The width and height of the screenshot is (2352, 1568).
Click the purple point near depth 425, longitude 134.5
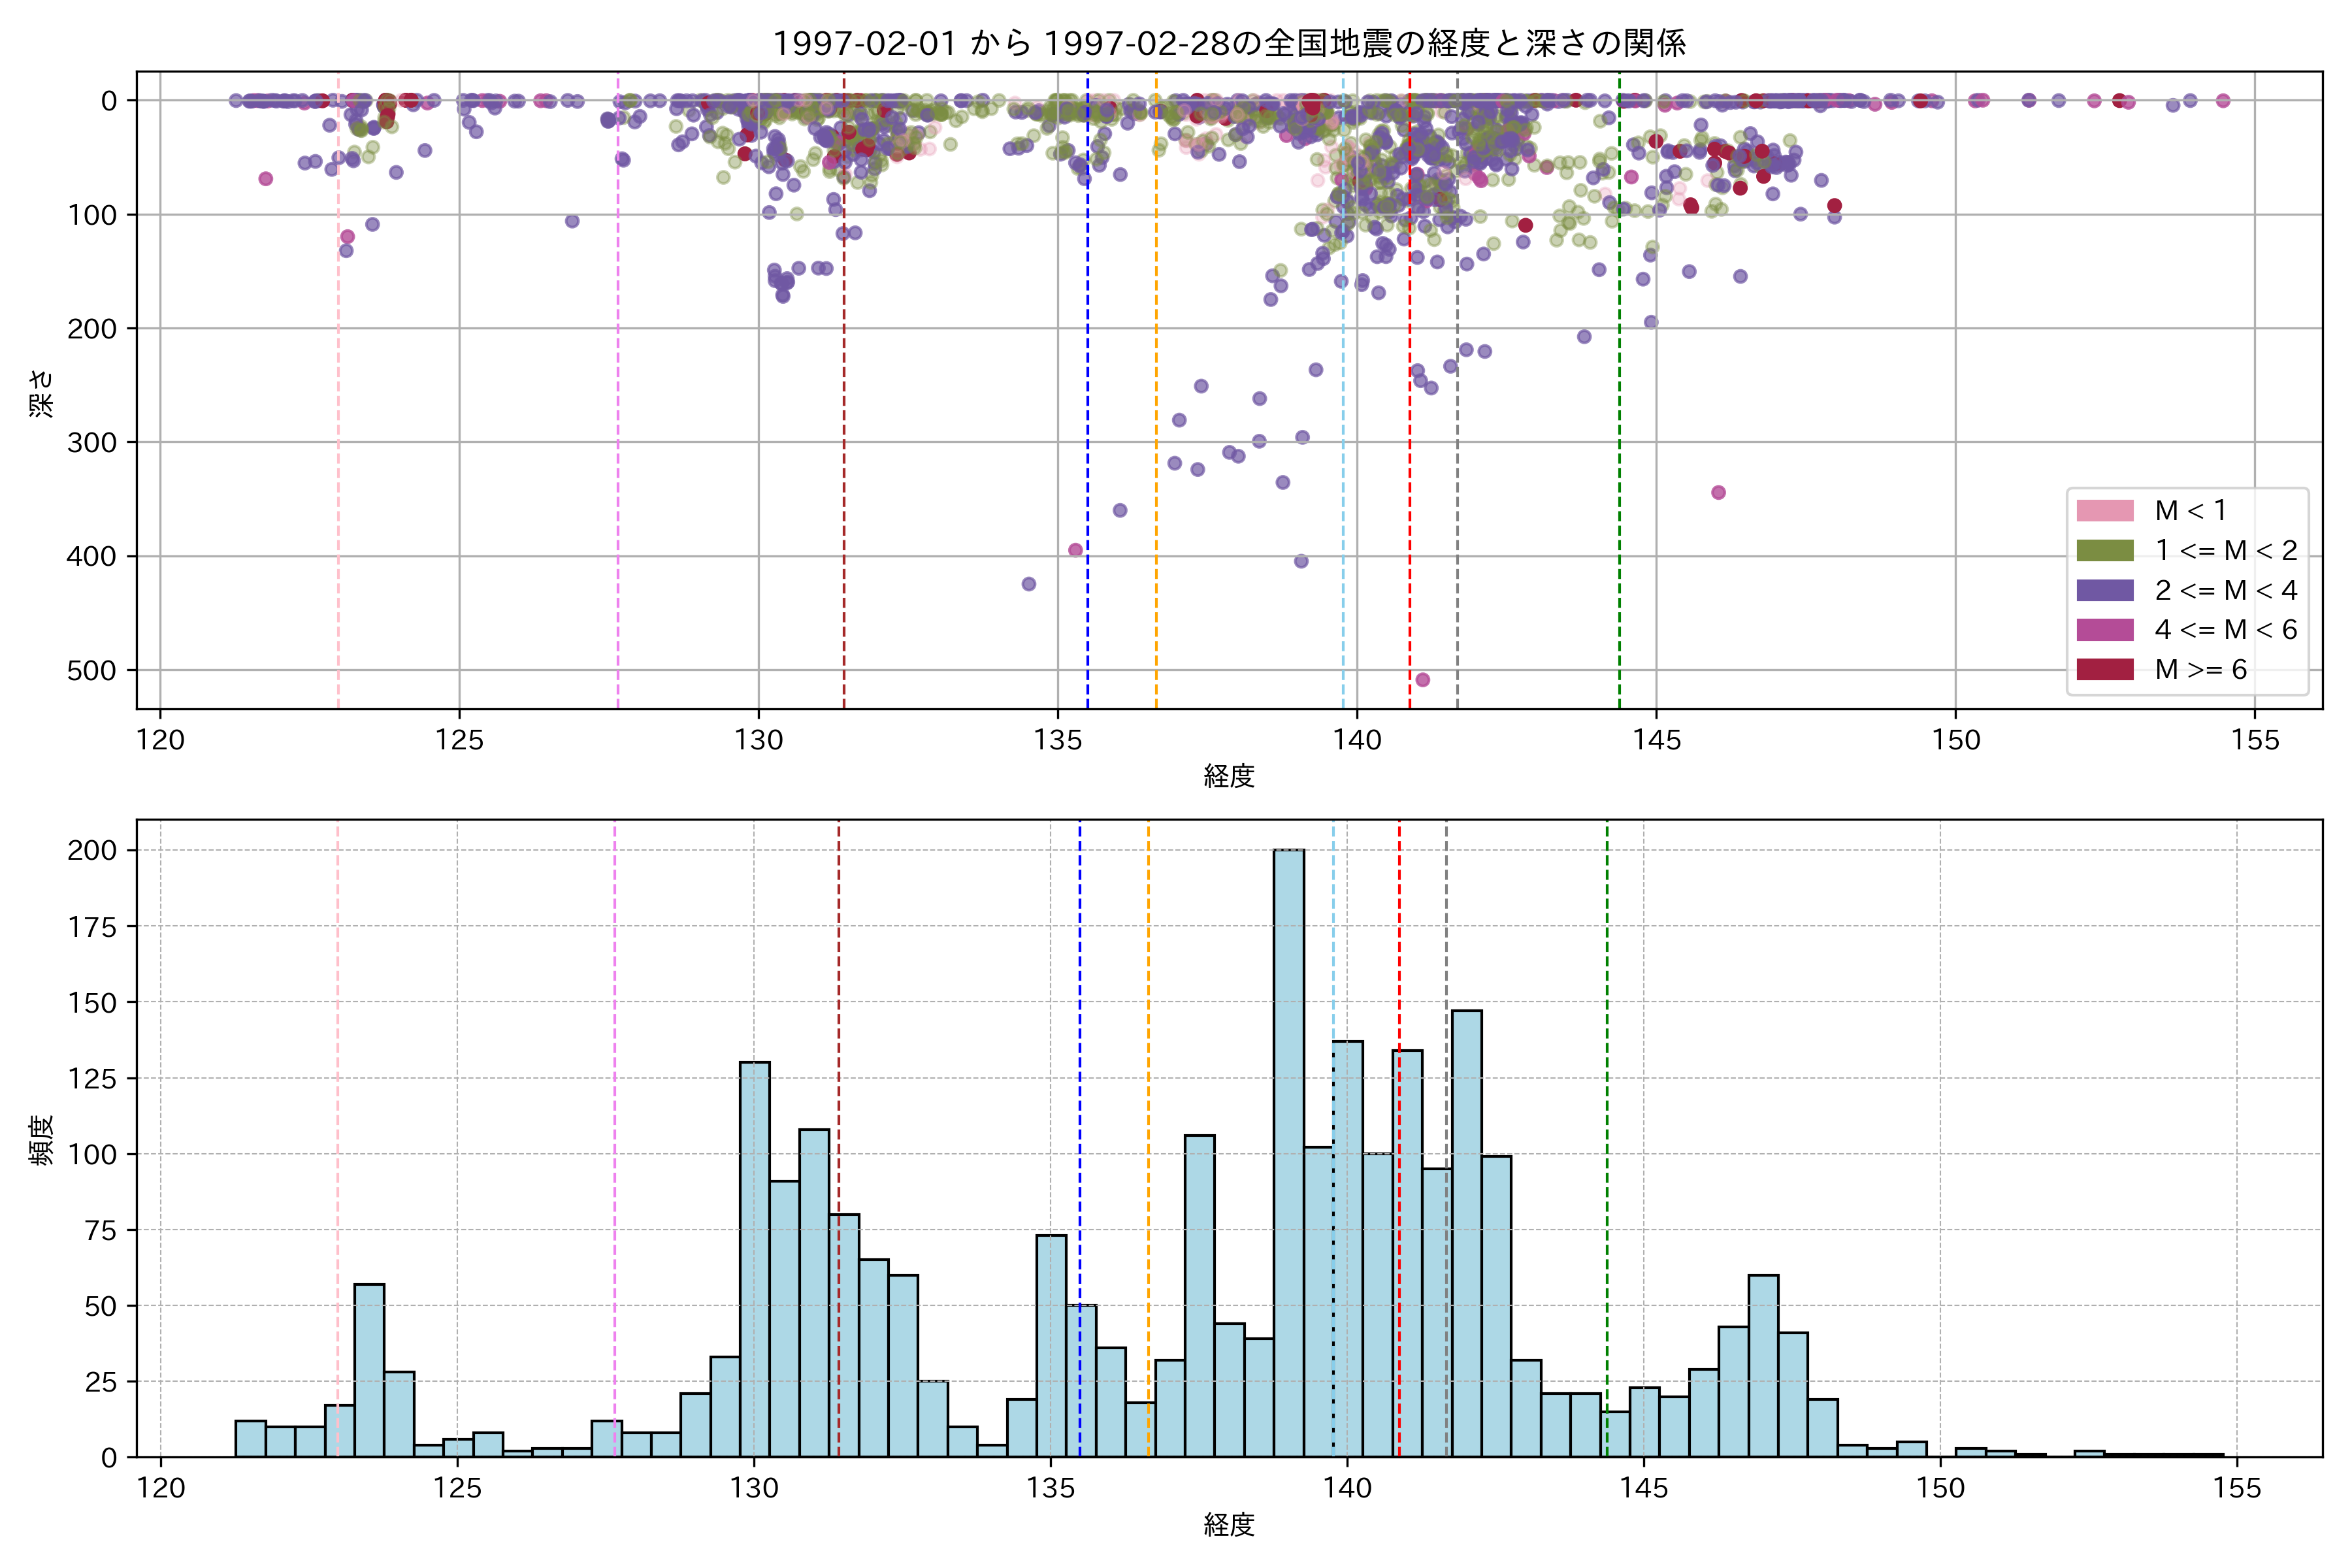(x=1028, y=584)
